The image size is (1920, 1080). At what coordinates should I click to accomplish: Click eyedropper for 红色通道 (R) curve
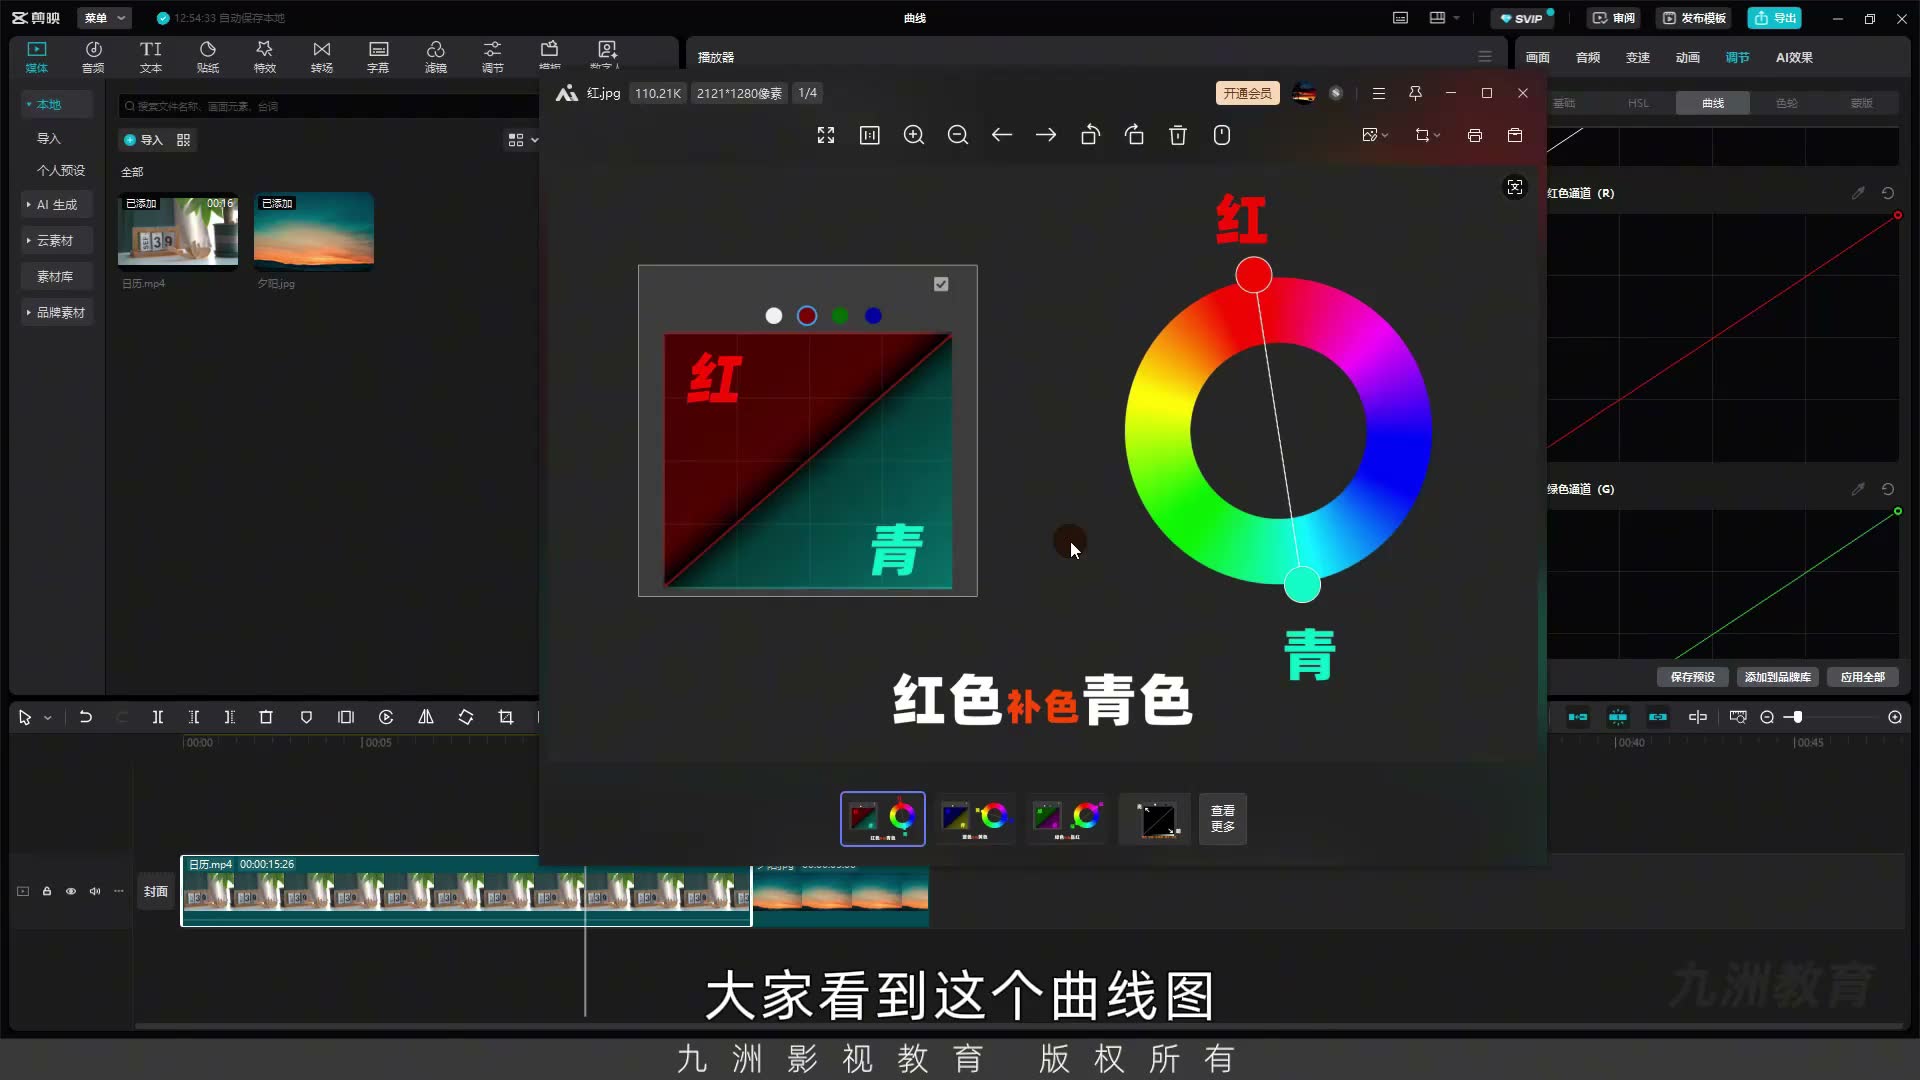click(1858, 193)
